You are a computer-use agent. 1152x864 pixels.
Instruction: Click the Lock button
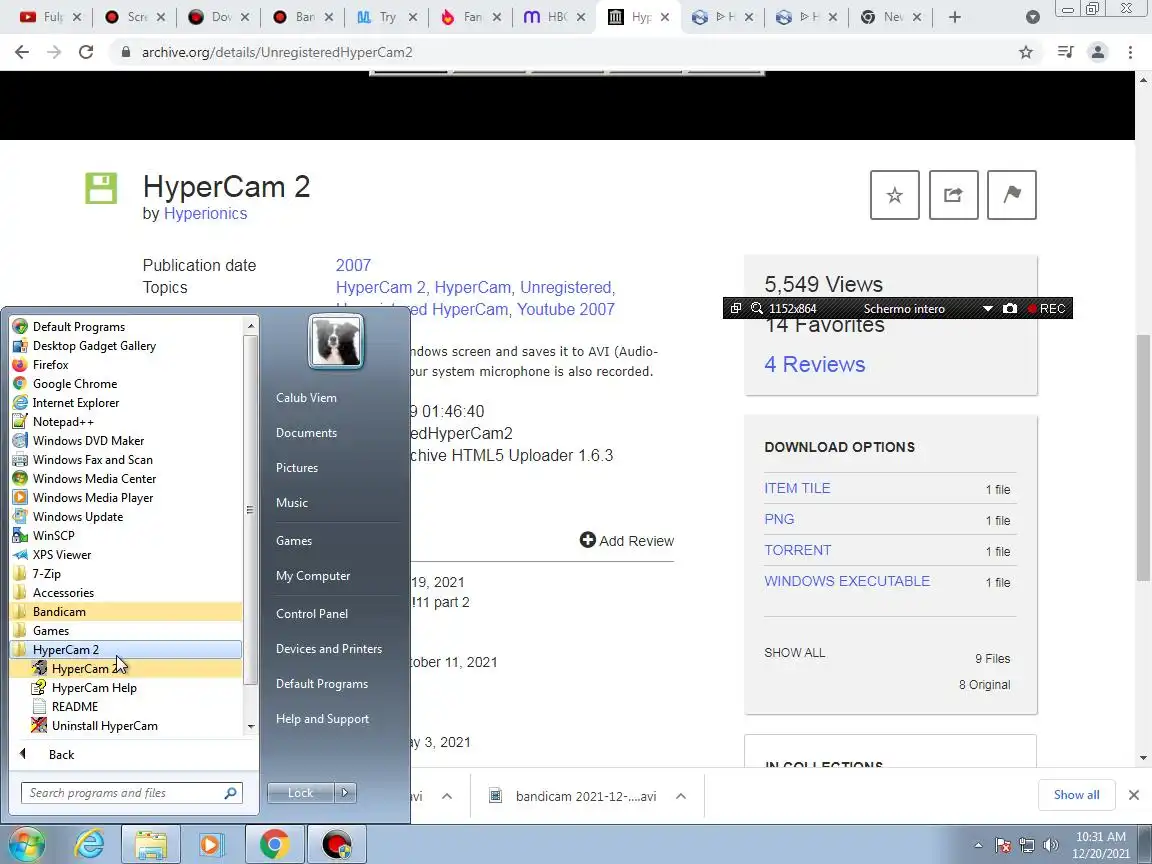pos(300,793)
